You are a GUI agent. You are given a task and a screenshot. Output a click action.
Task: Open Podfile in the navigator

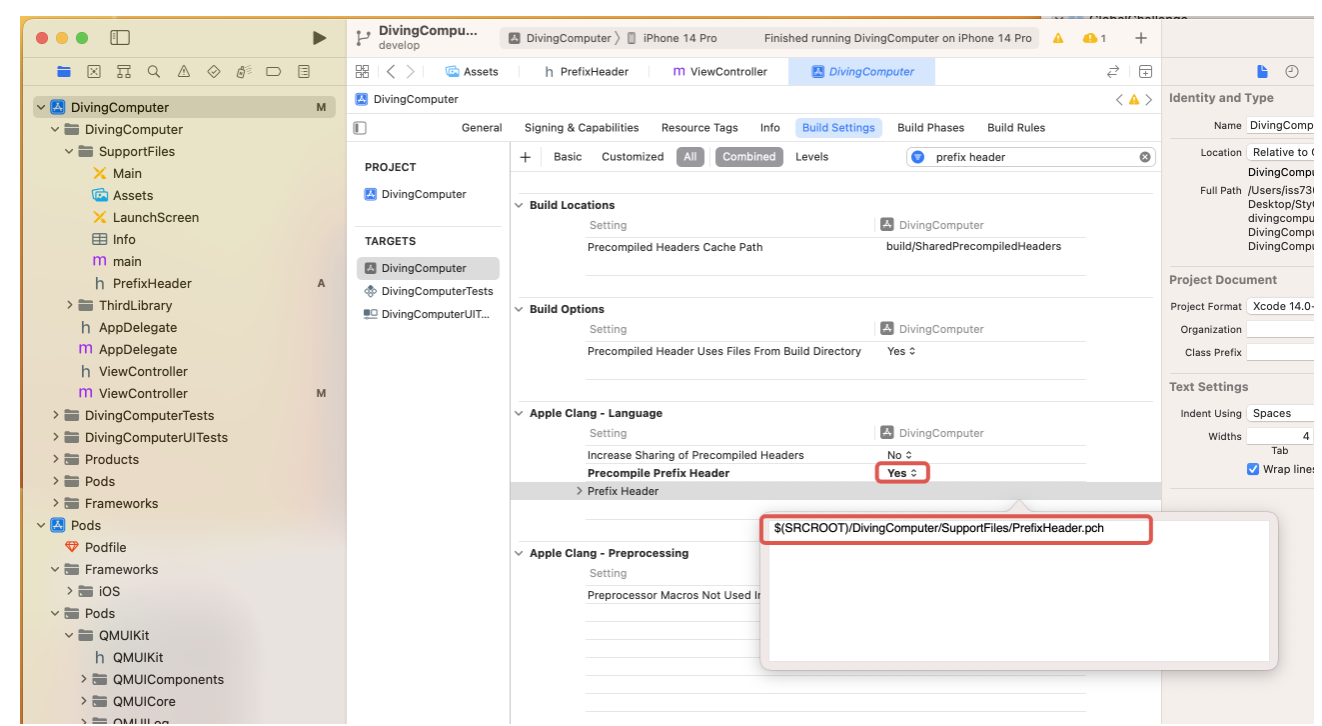click(x=105, y=547)
